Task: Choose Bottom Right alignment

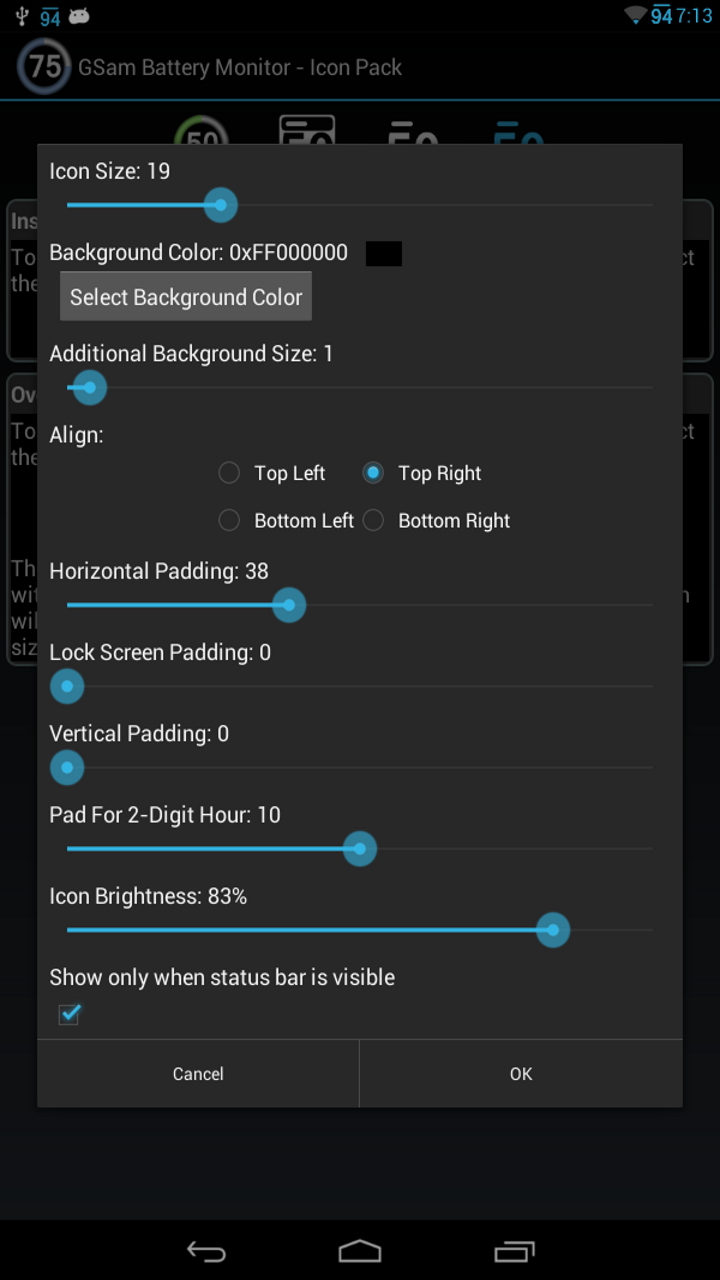Action: [x=374, y=521]
